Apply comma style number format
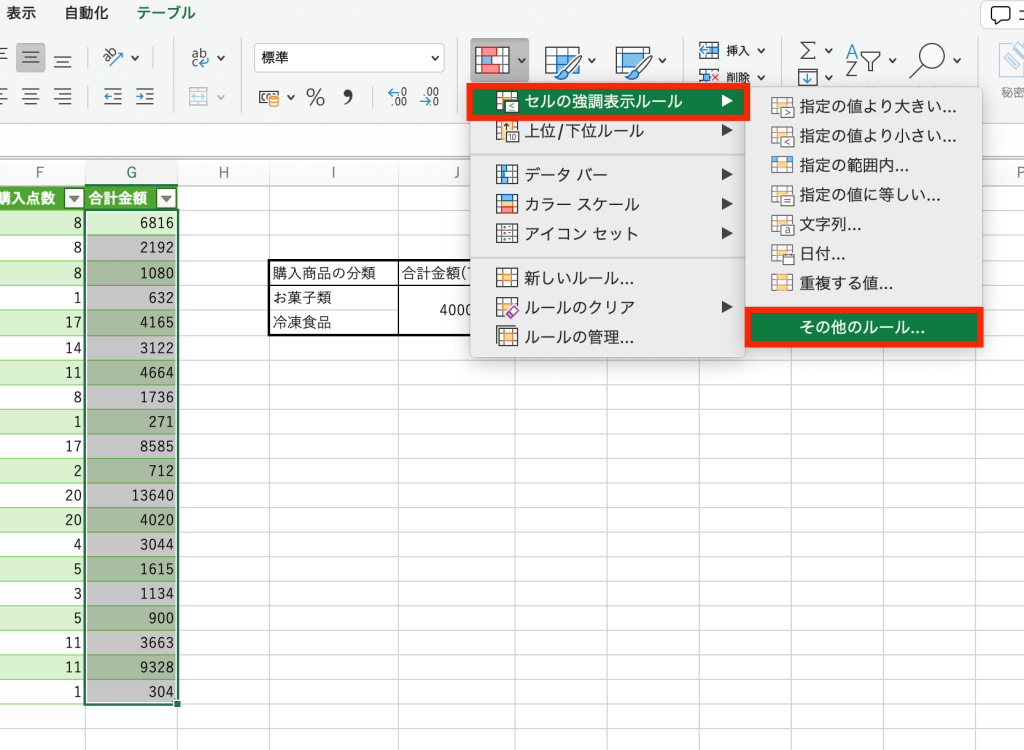This screenshot has width=1024, height=750. pyautogui.click(x=348, y=97)
